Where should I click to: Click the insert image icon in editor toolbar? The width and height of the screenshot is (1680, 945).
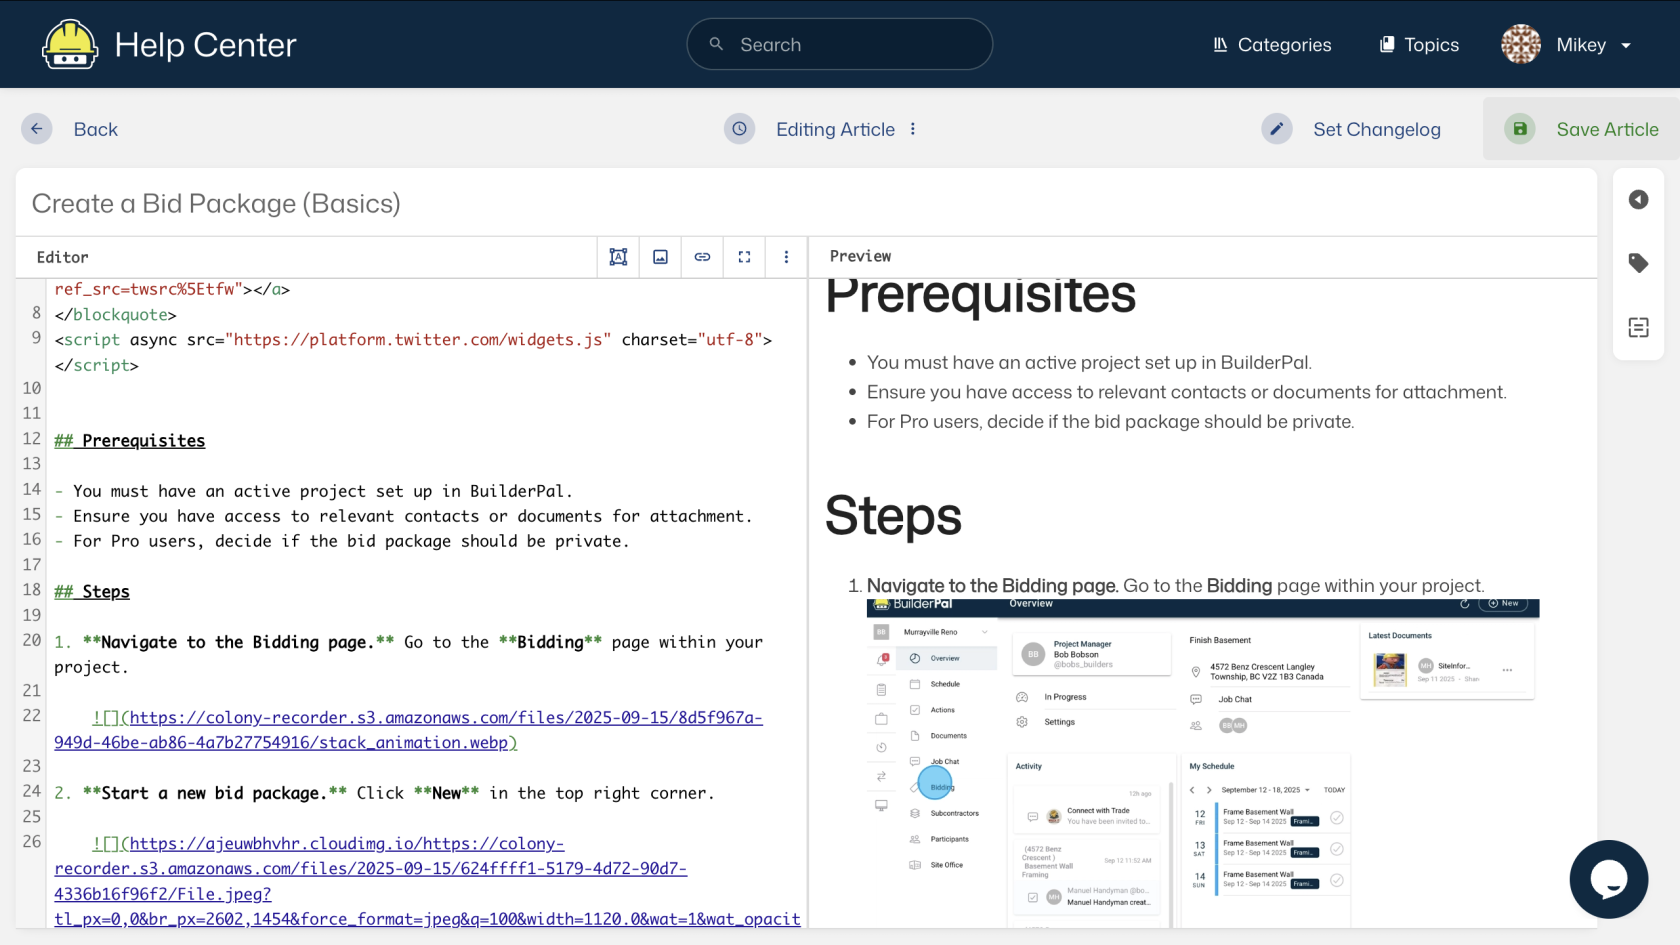pyautogui.click(x=660, y=257)
